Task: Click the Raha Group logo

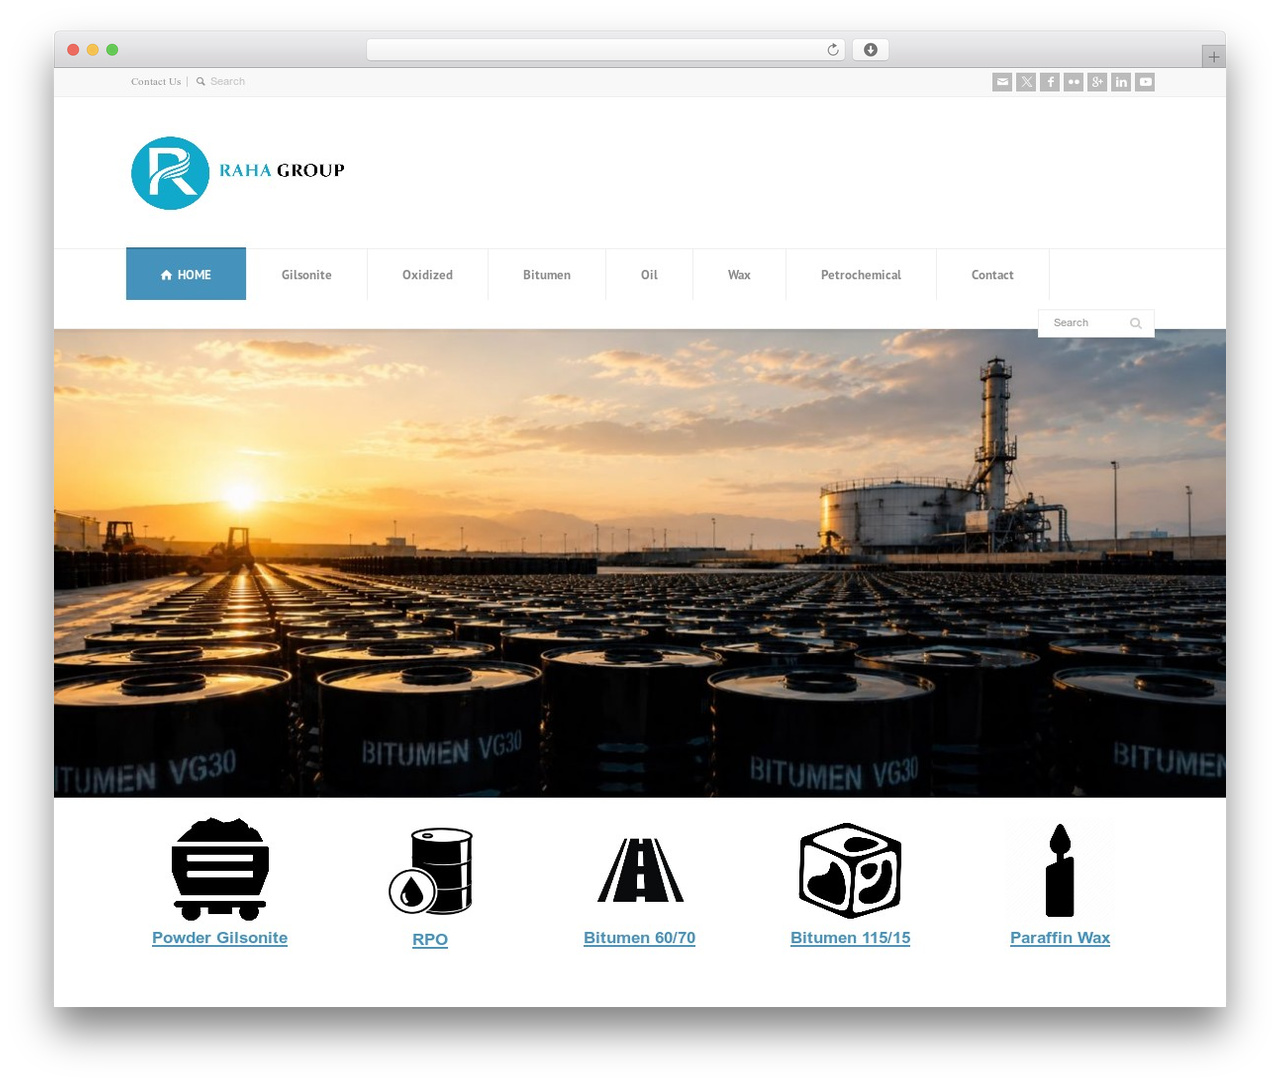Action: (x=238, y=173)
